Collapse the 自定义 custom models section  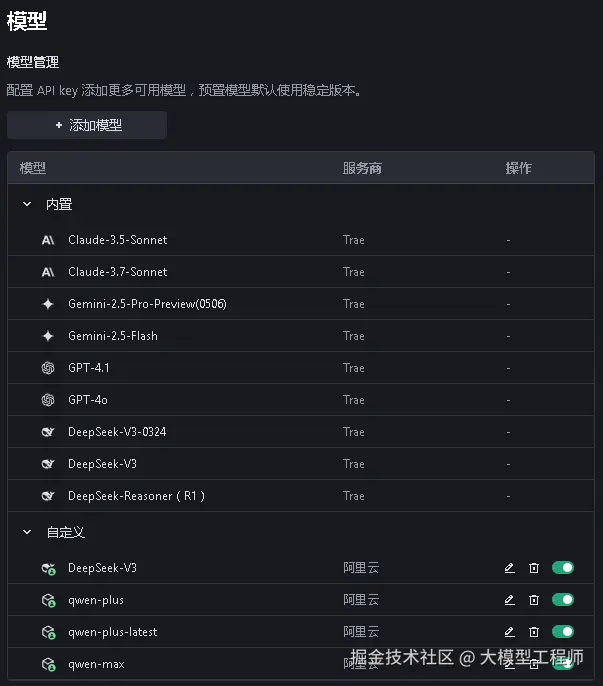tap(27, 532)
